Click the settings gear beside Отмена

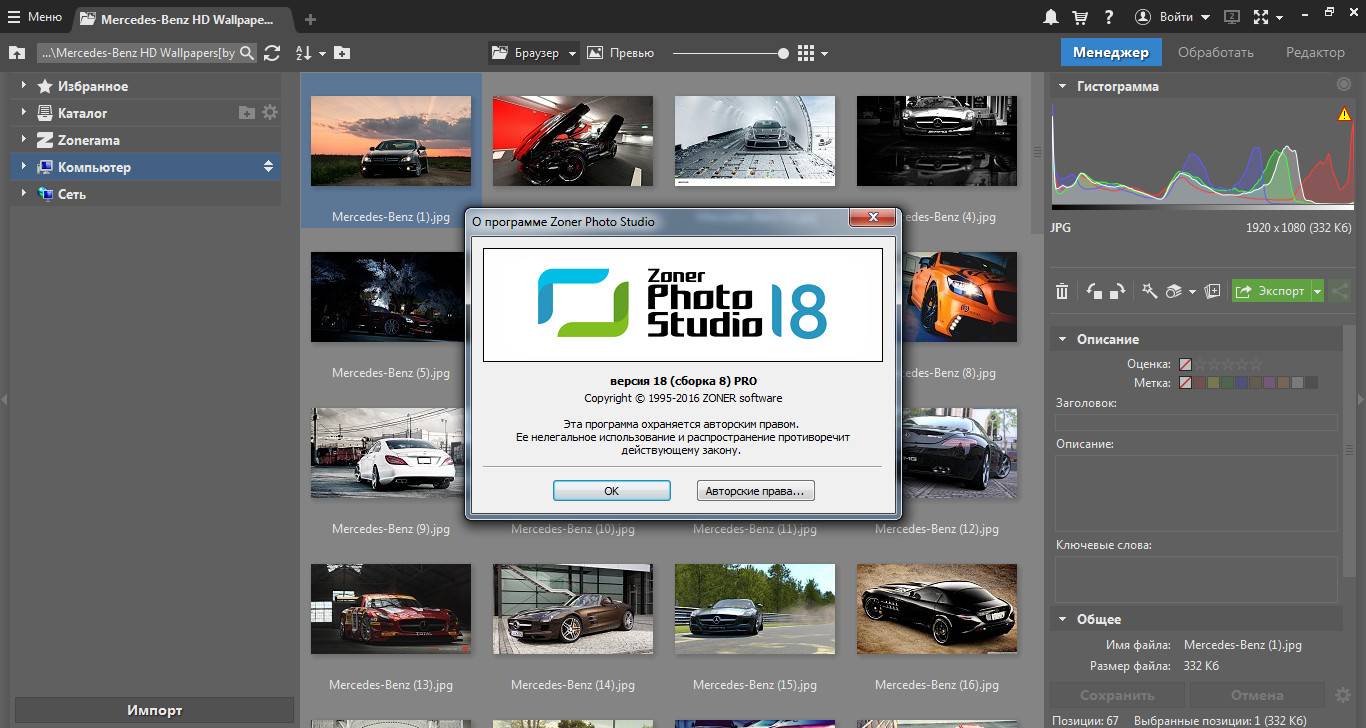click(x=1343, y=695)
